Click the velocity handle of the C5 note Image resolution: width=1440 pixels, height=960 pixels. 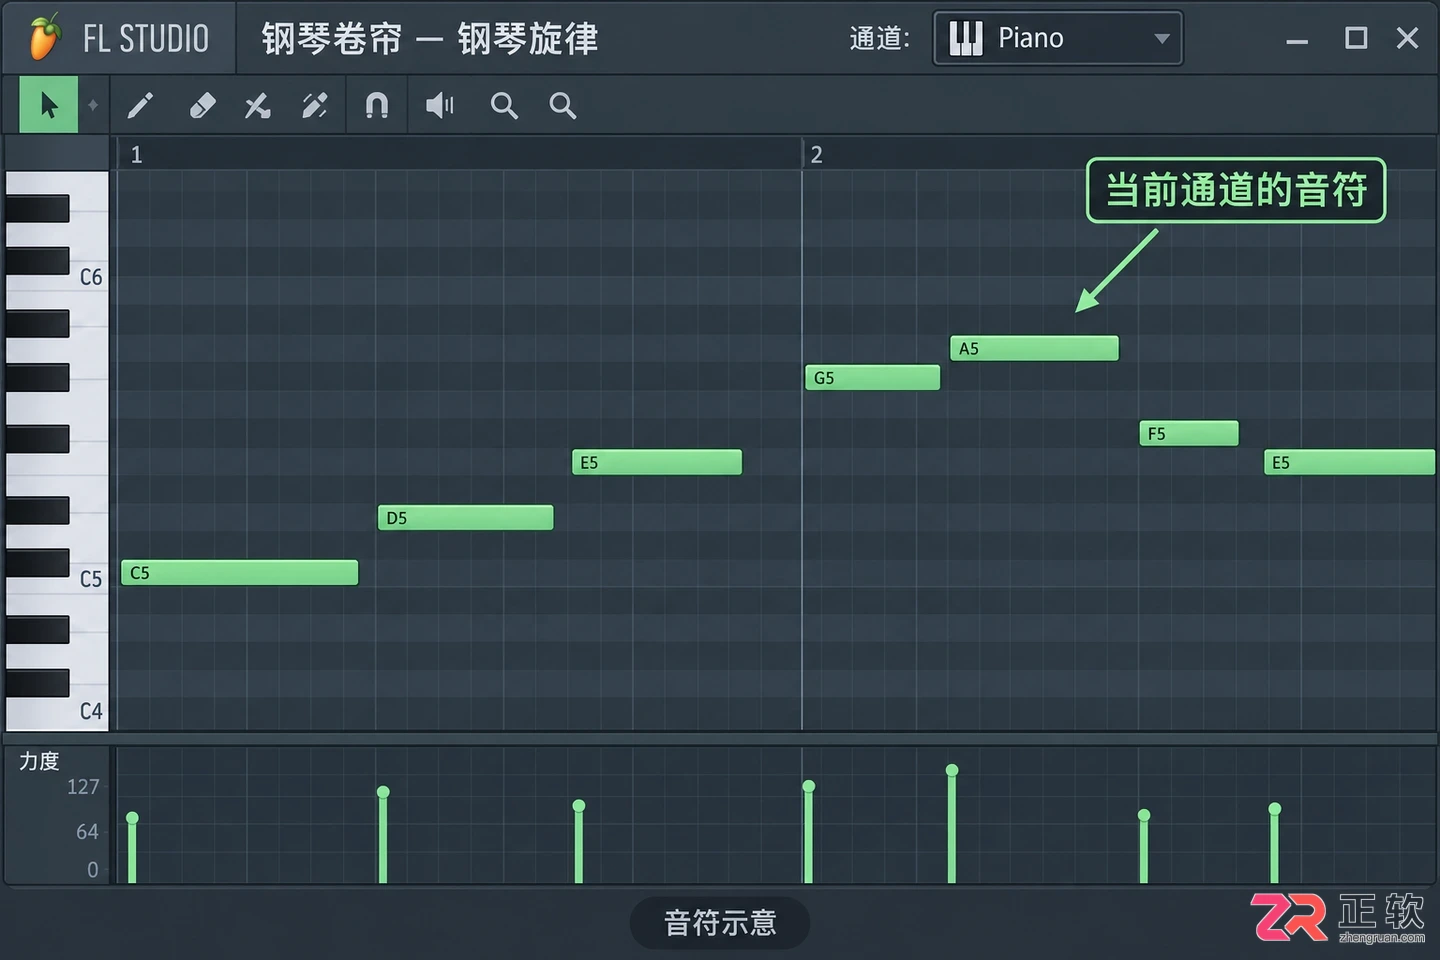[132, 818]
